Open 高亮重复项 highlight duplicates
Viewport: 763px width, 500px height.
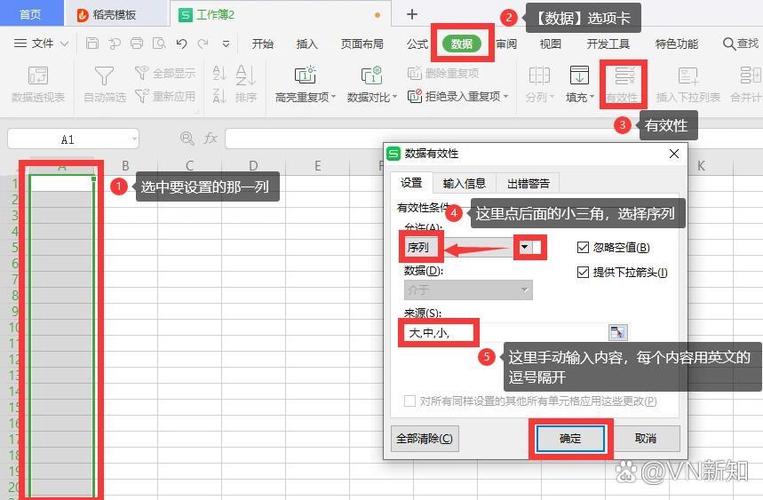click(x=306, y=84)
